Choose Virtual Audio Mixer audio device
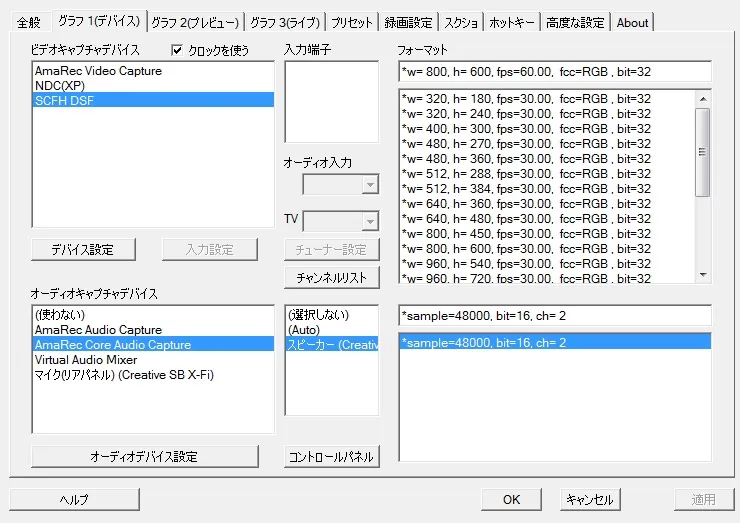 (x=85, y=359)
